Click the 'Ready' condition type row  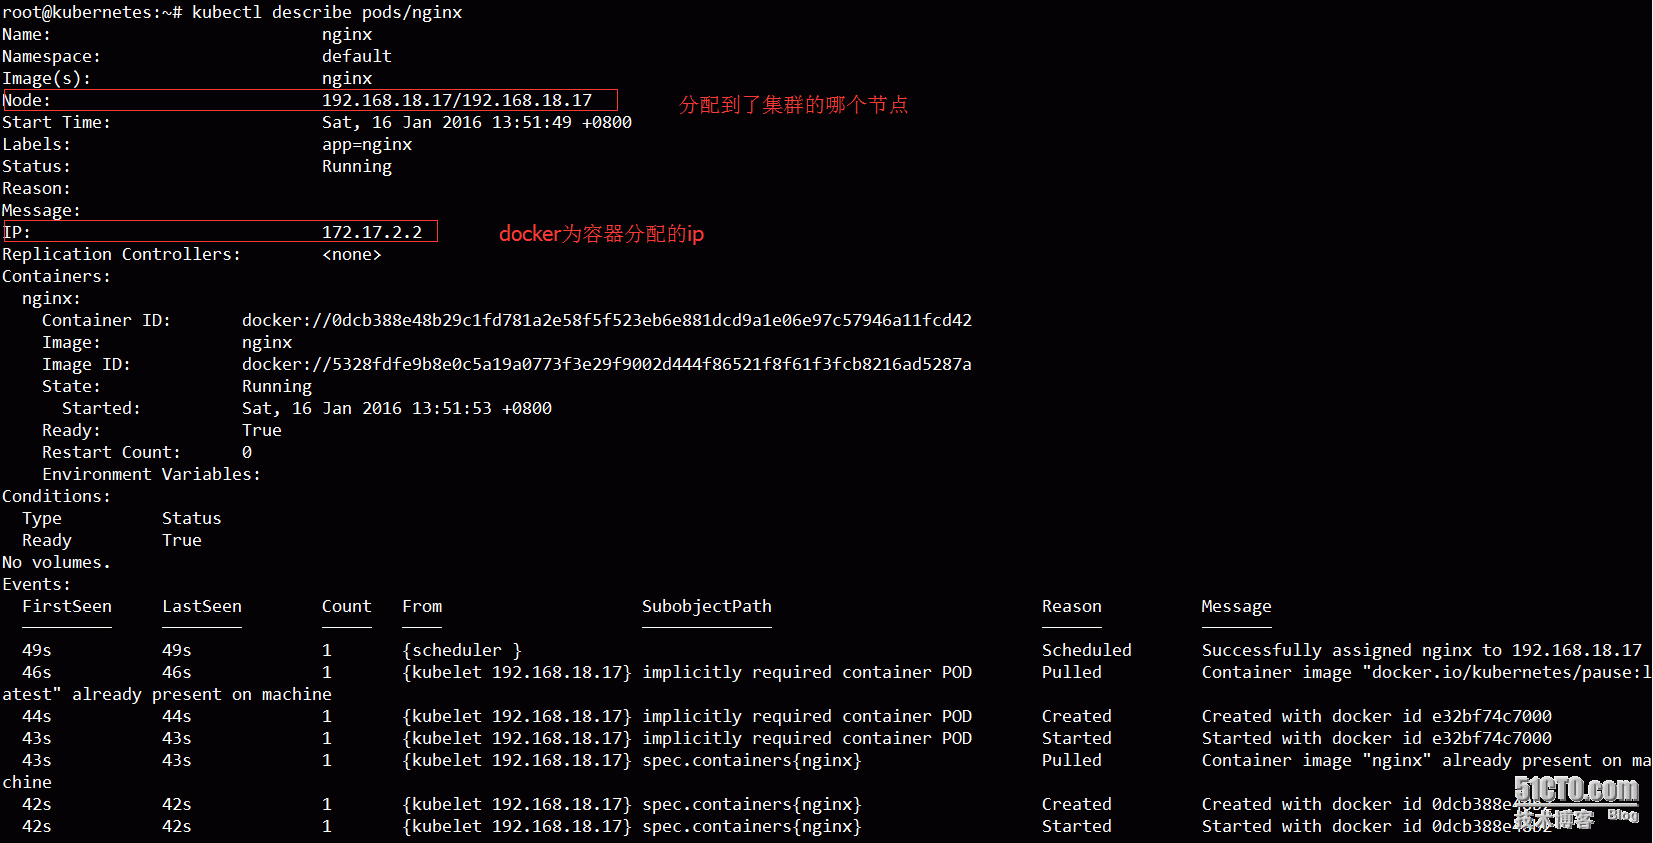[47, 541]
